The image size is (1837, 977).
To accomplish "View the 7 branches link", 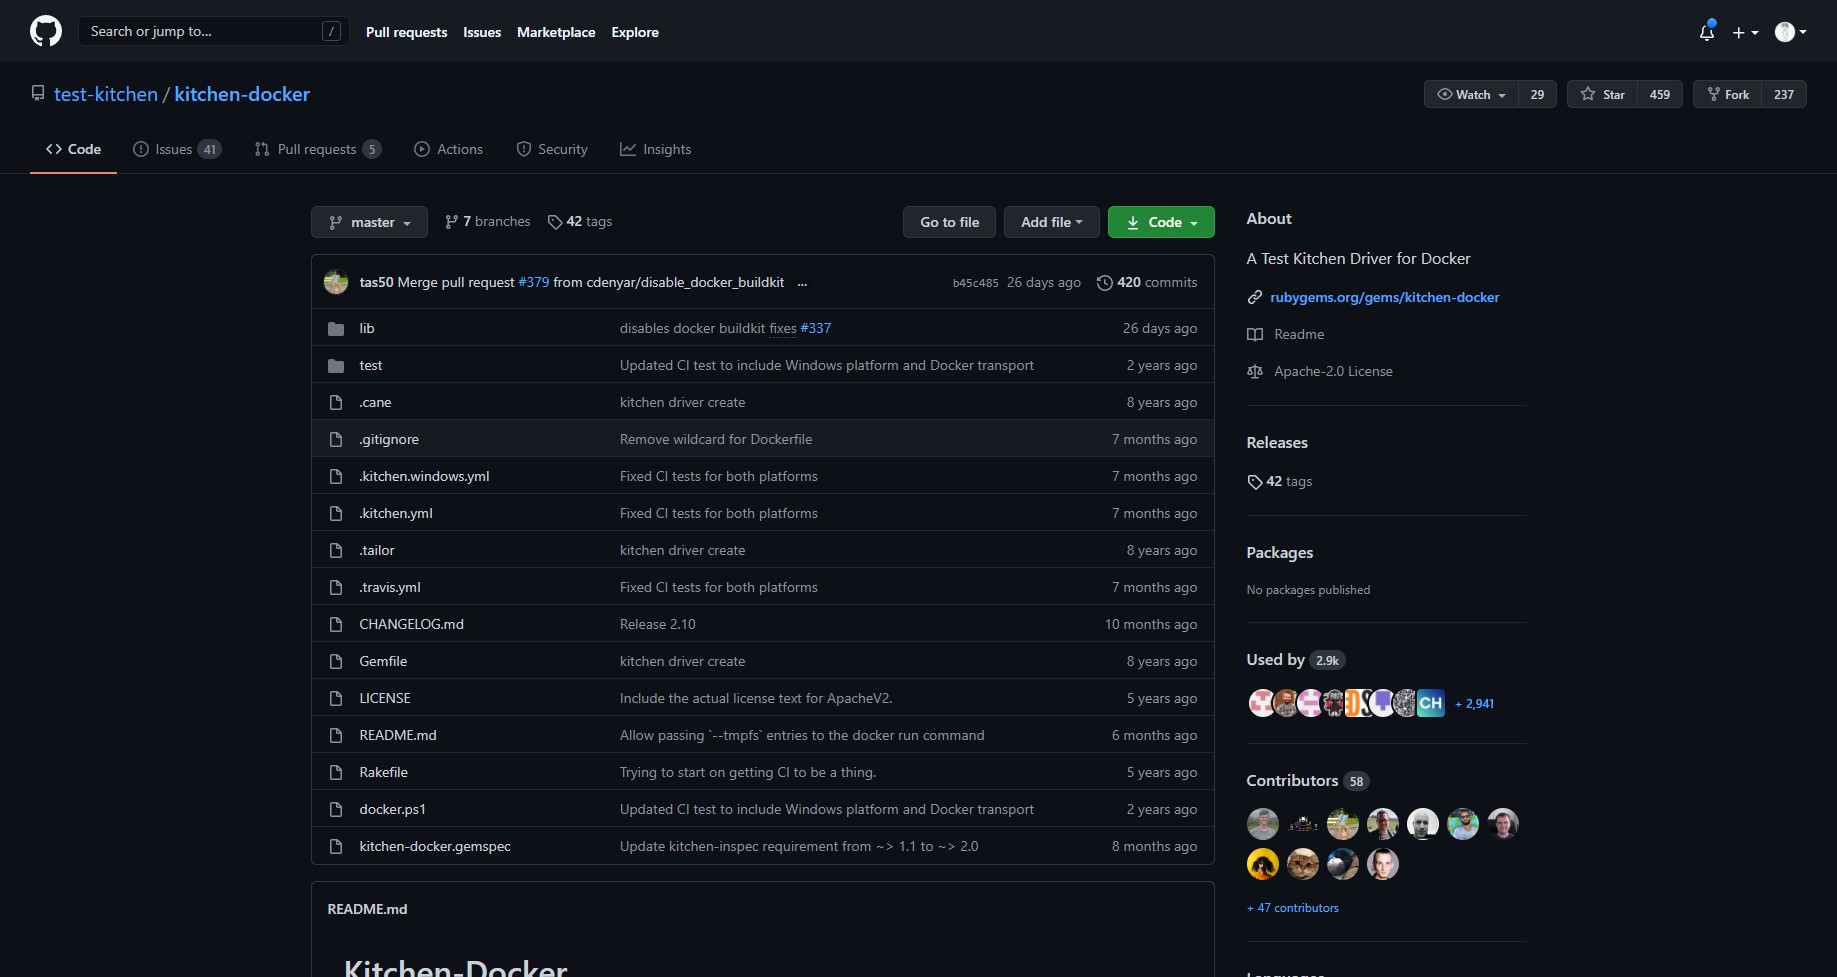I will 488,221.
